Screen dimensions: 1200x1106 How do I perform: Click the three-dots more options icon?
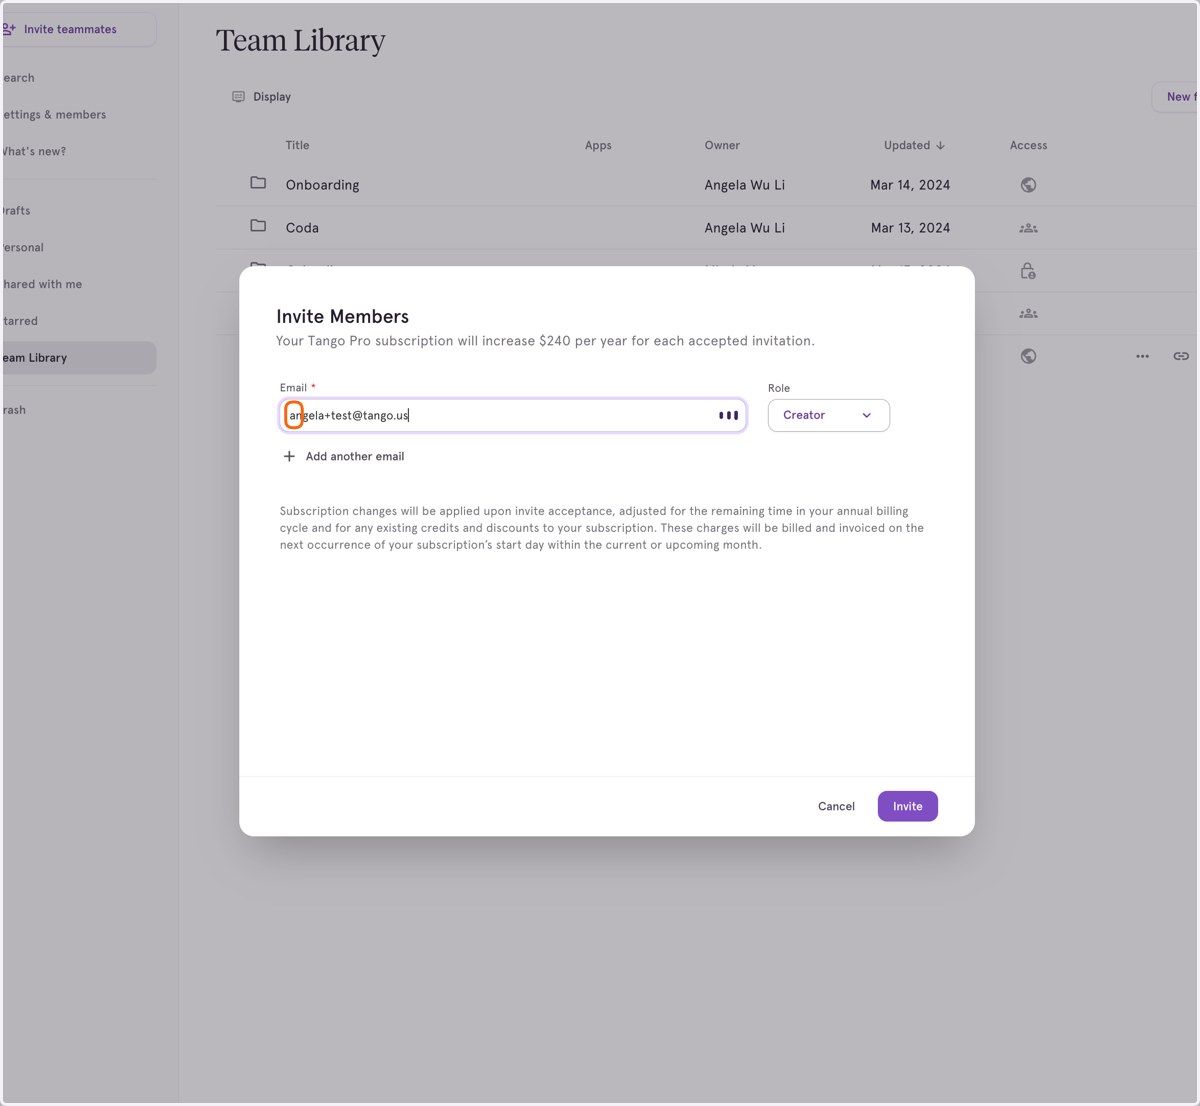click(1142, 356)
